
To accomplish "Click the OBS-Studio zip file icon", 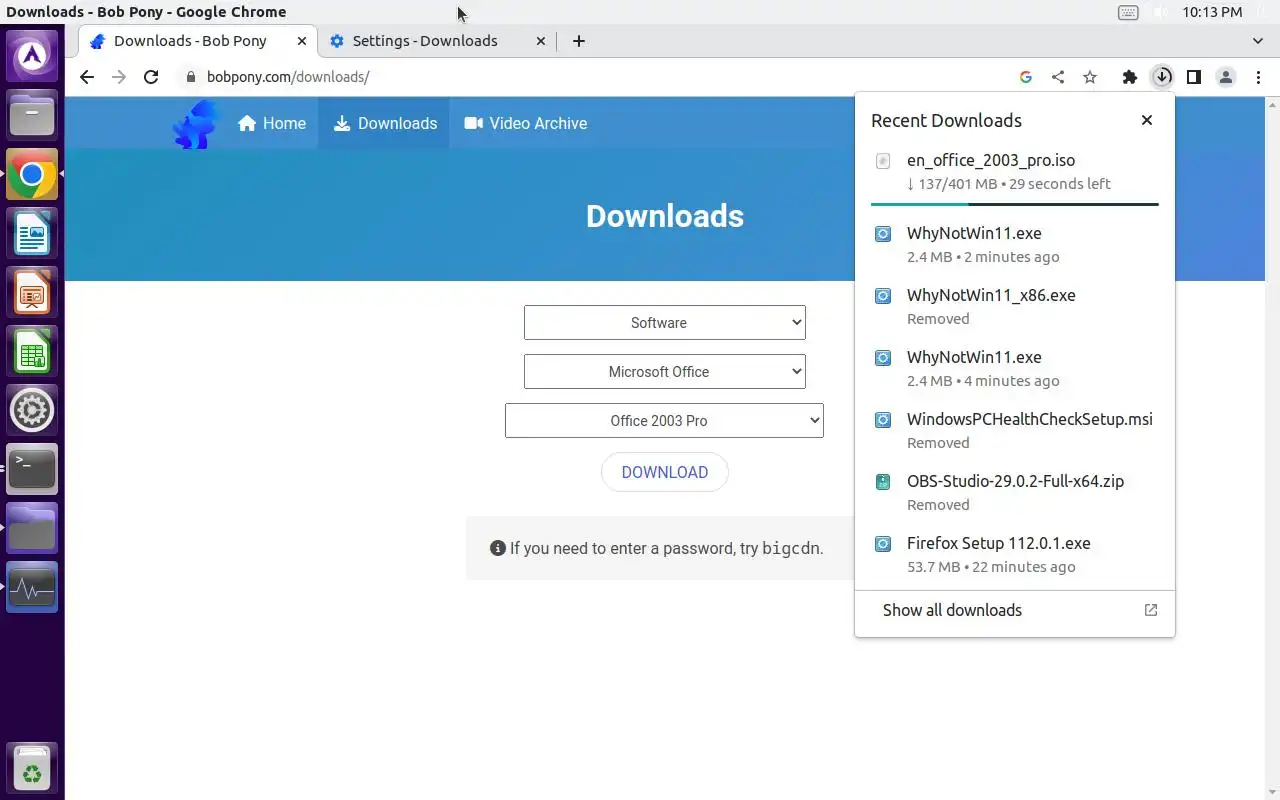I will (x=883, y=482).
